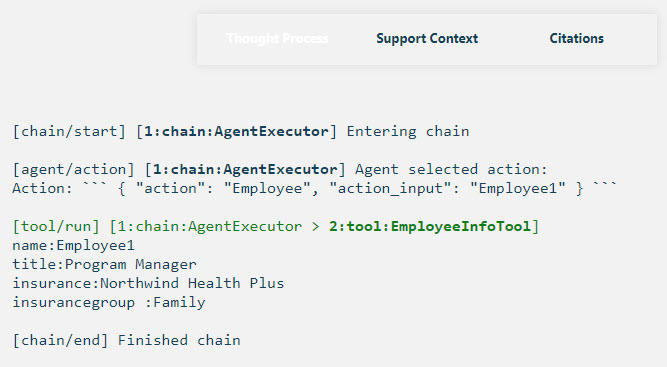Click the [agent/action] log tag
The image size is (667, 367).
point(74,170)
